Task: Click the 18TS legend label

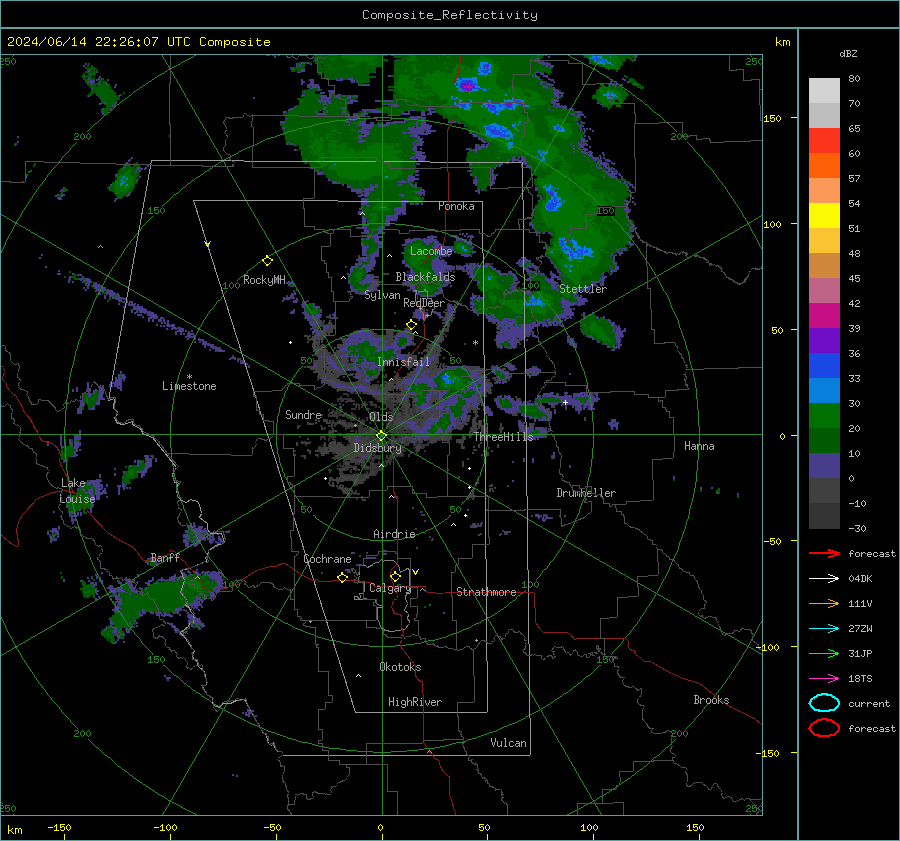Action: pos(860,679)
